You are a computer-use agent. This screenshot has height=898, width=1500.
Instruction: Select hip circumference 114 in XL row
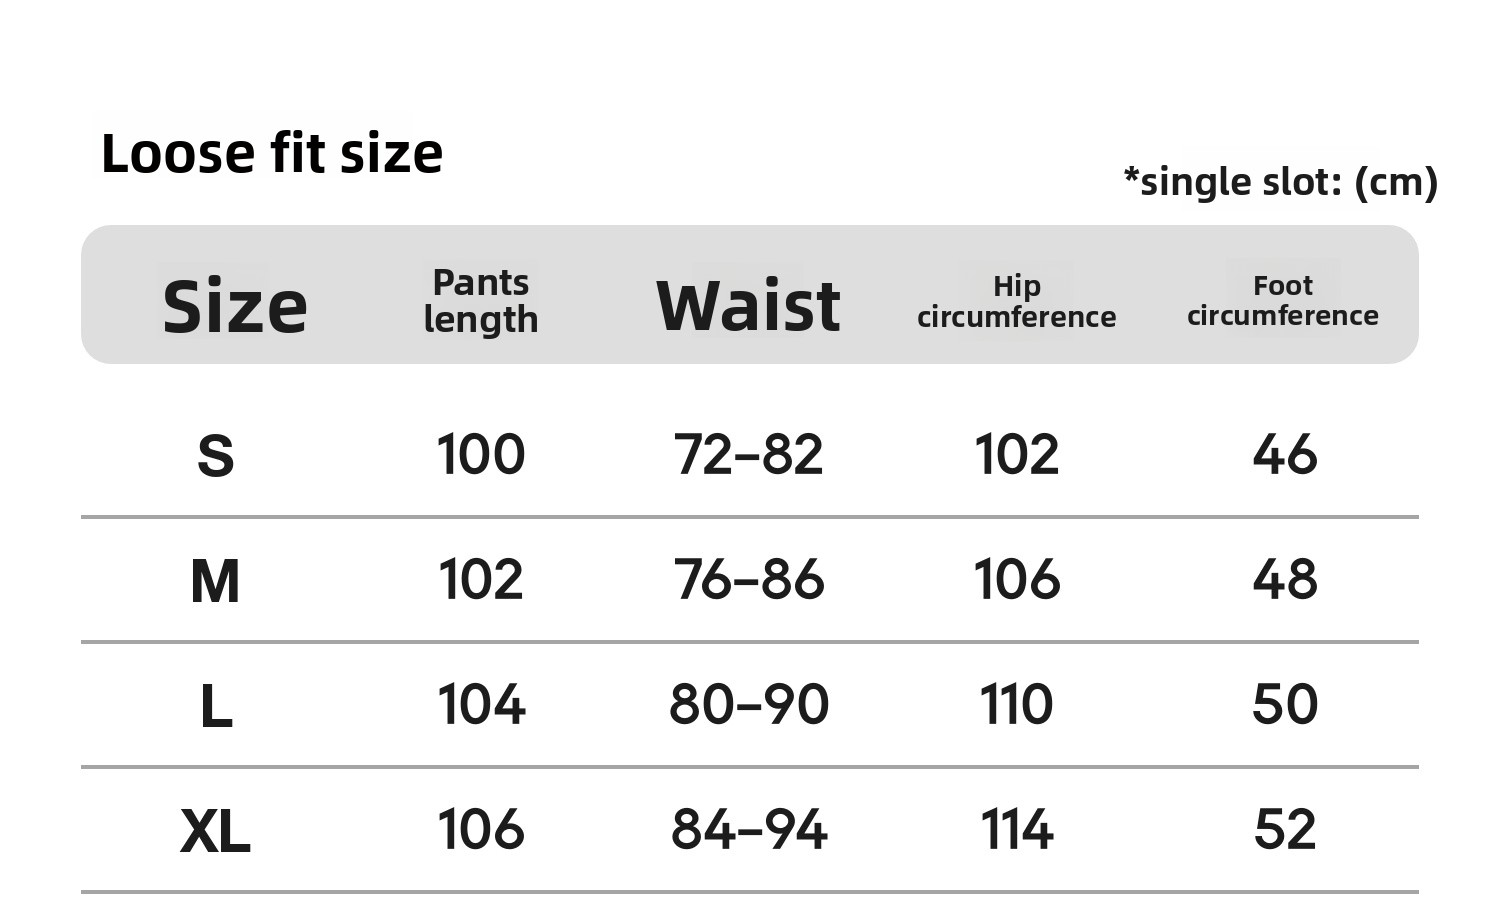(x=1016, y=829)
